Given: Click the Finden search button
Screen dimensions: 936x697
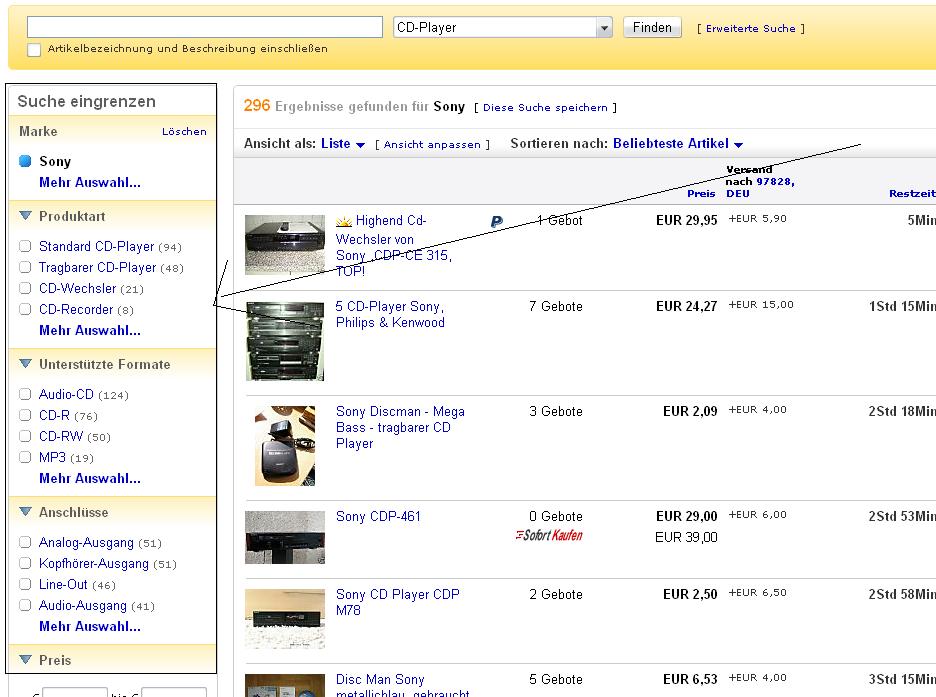Looking at the screenshot, I should coord(652,27).
